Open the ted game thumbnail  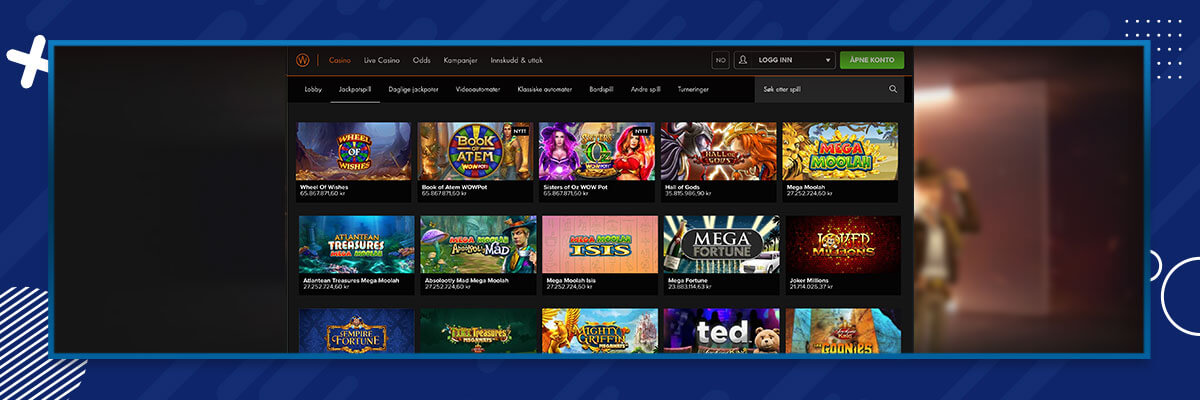pos(722,330)
